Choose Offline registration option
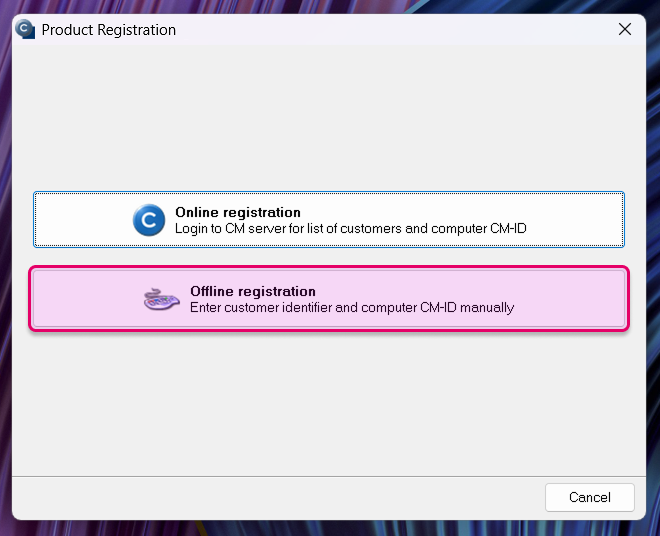This screenshot has width=660, height=536. [x=329, y=299]
